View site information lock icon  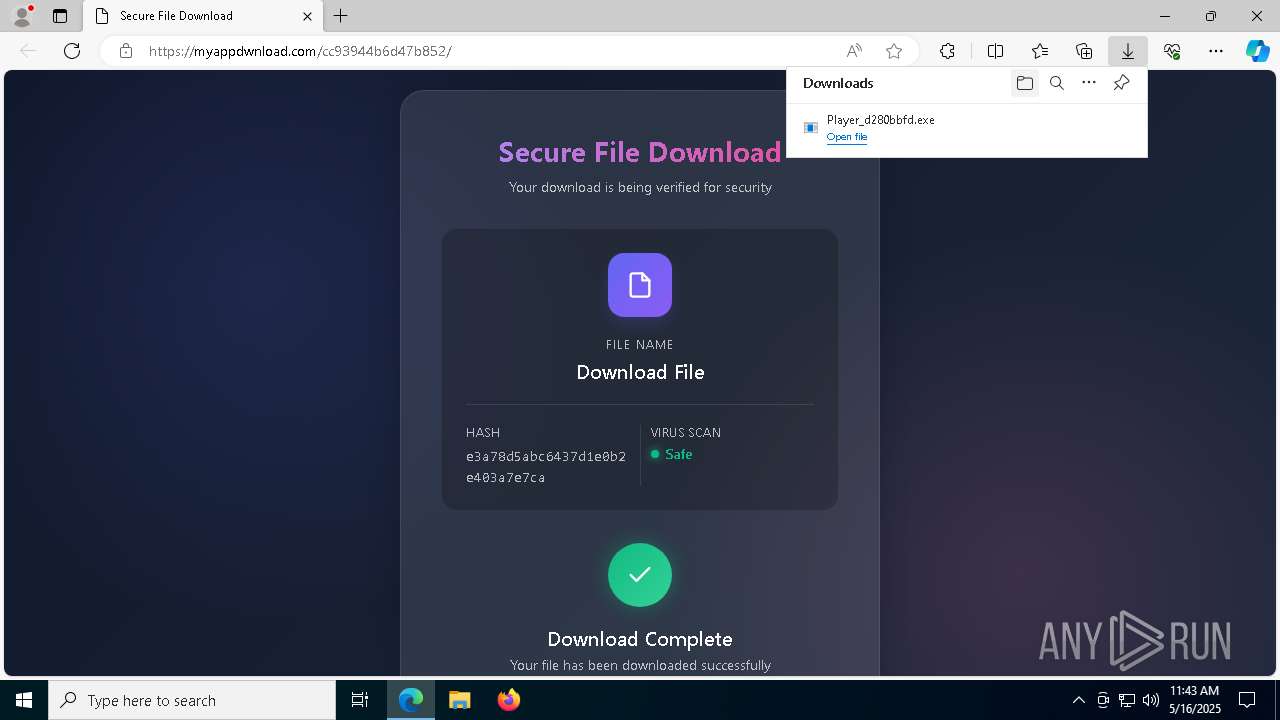126,51
